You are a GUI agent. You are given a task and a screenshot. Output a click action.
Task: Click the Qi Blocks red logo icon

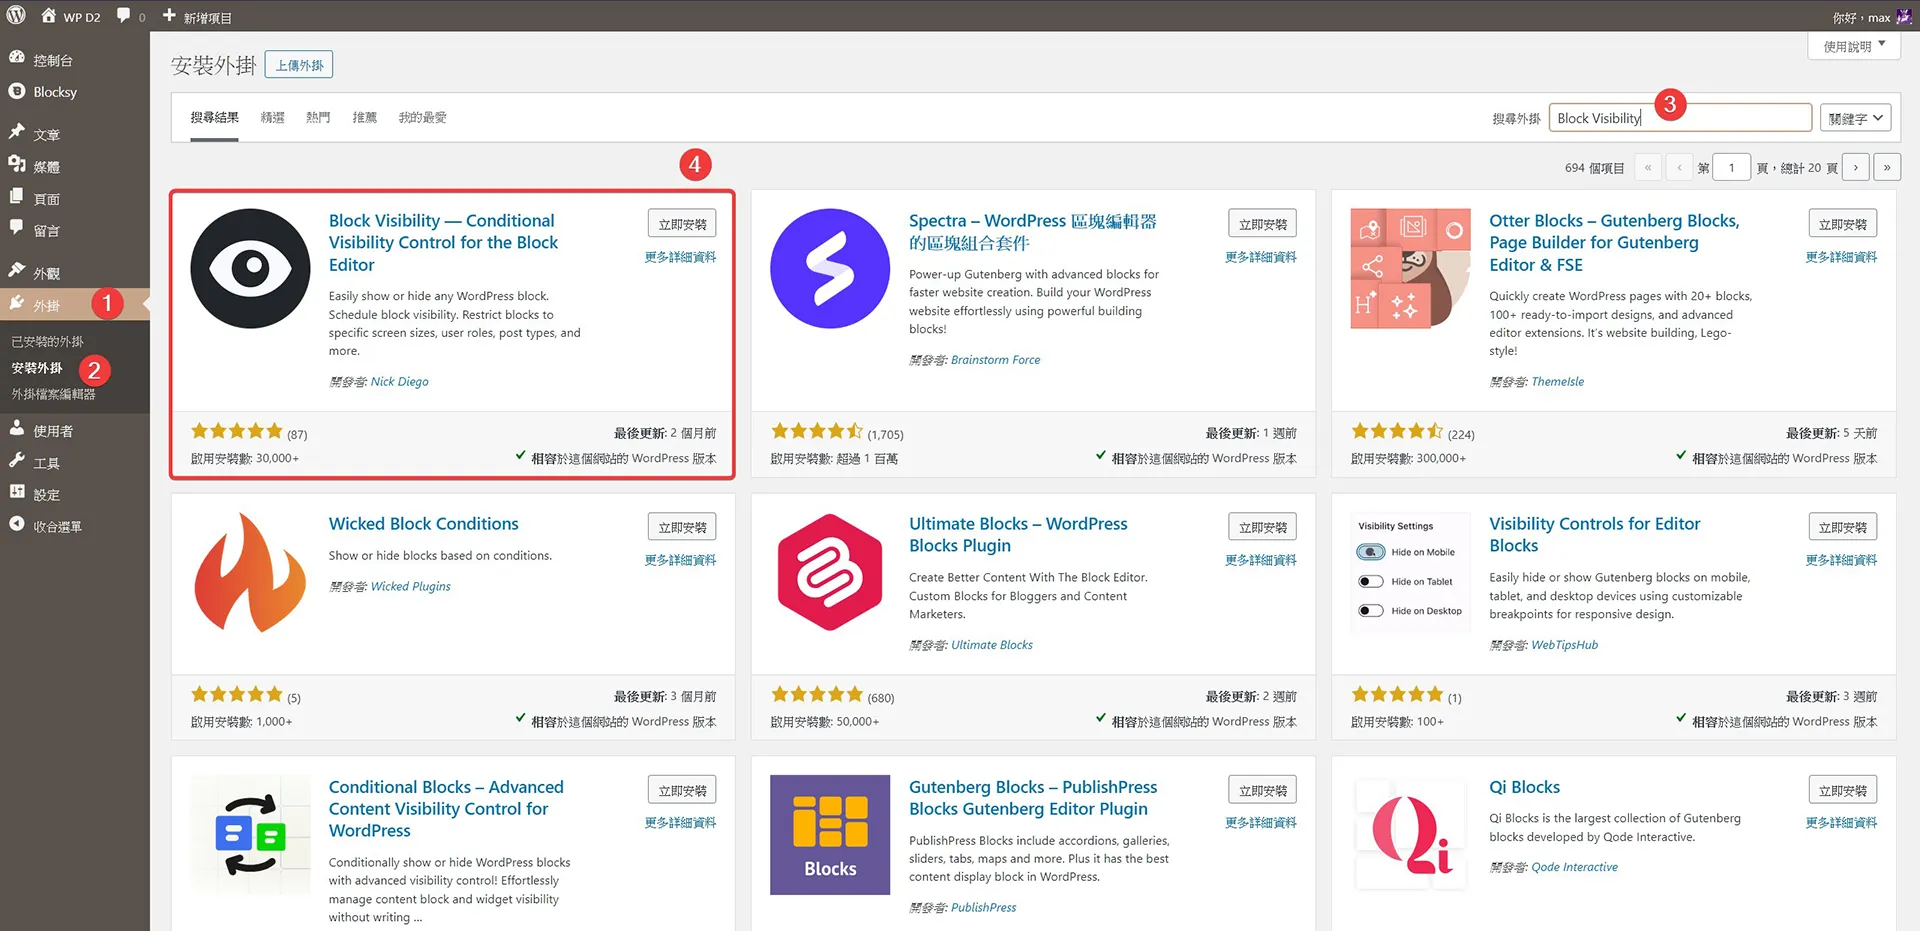[1410, 835]
